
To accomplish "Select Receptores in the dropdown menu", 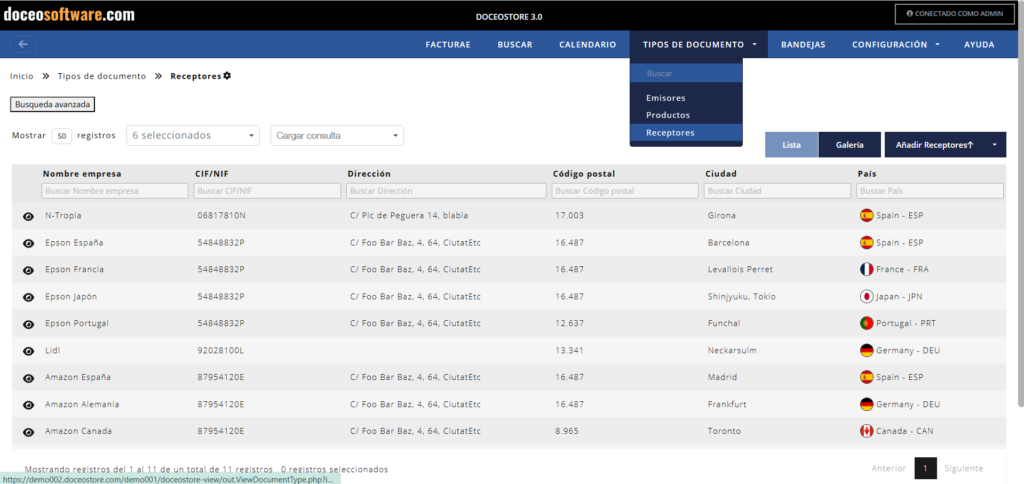I will 686,133.
